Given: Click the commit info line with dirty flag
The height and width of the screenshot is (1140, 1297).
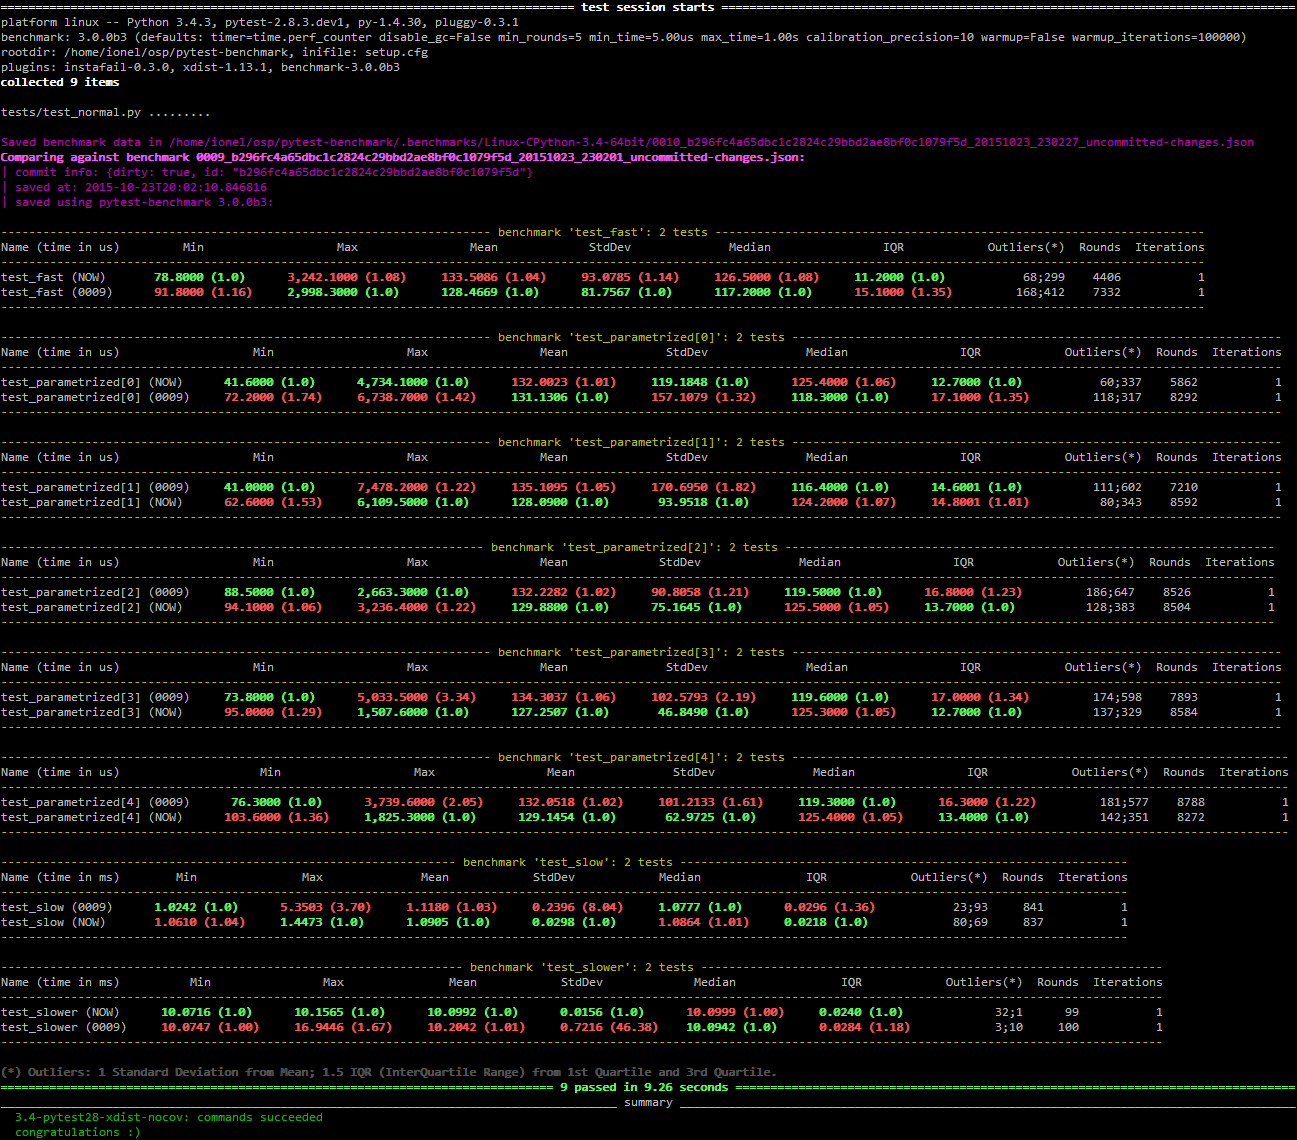Looking at the screenshot, I should click(x=273, y=172).
